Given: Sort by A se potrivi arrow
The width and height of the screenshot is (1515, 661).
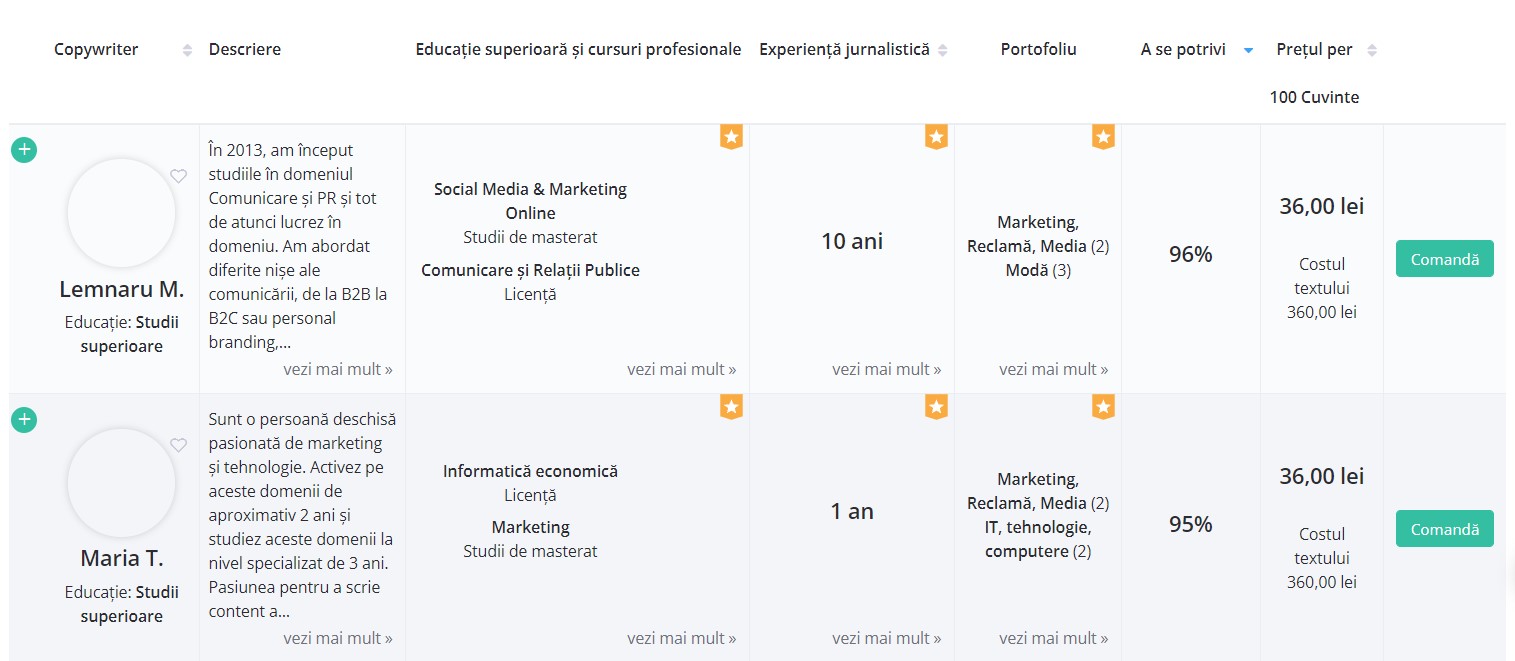Looking at the screenshot, I should point(1248,50).
